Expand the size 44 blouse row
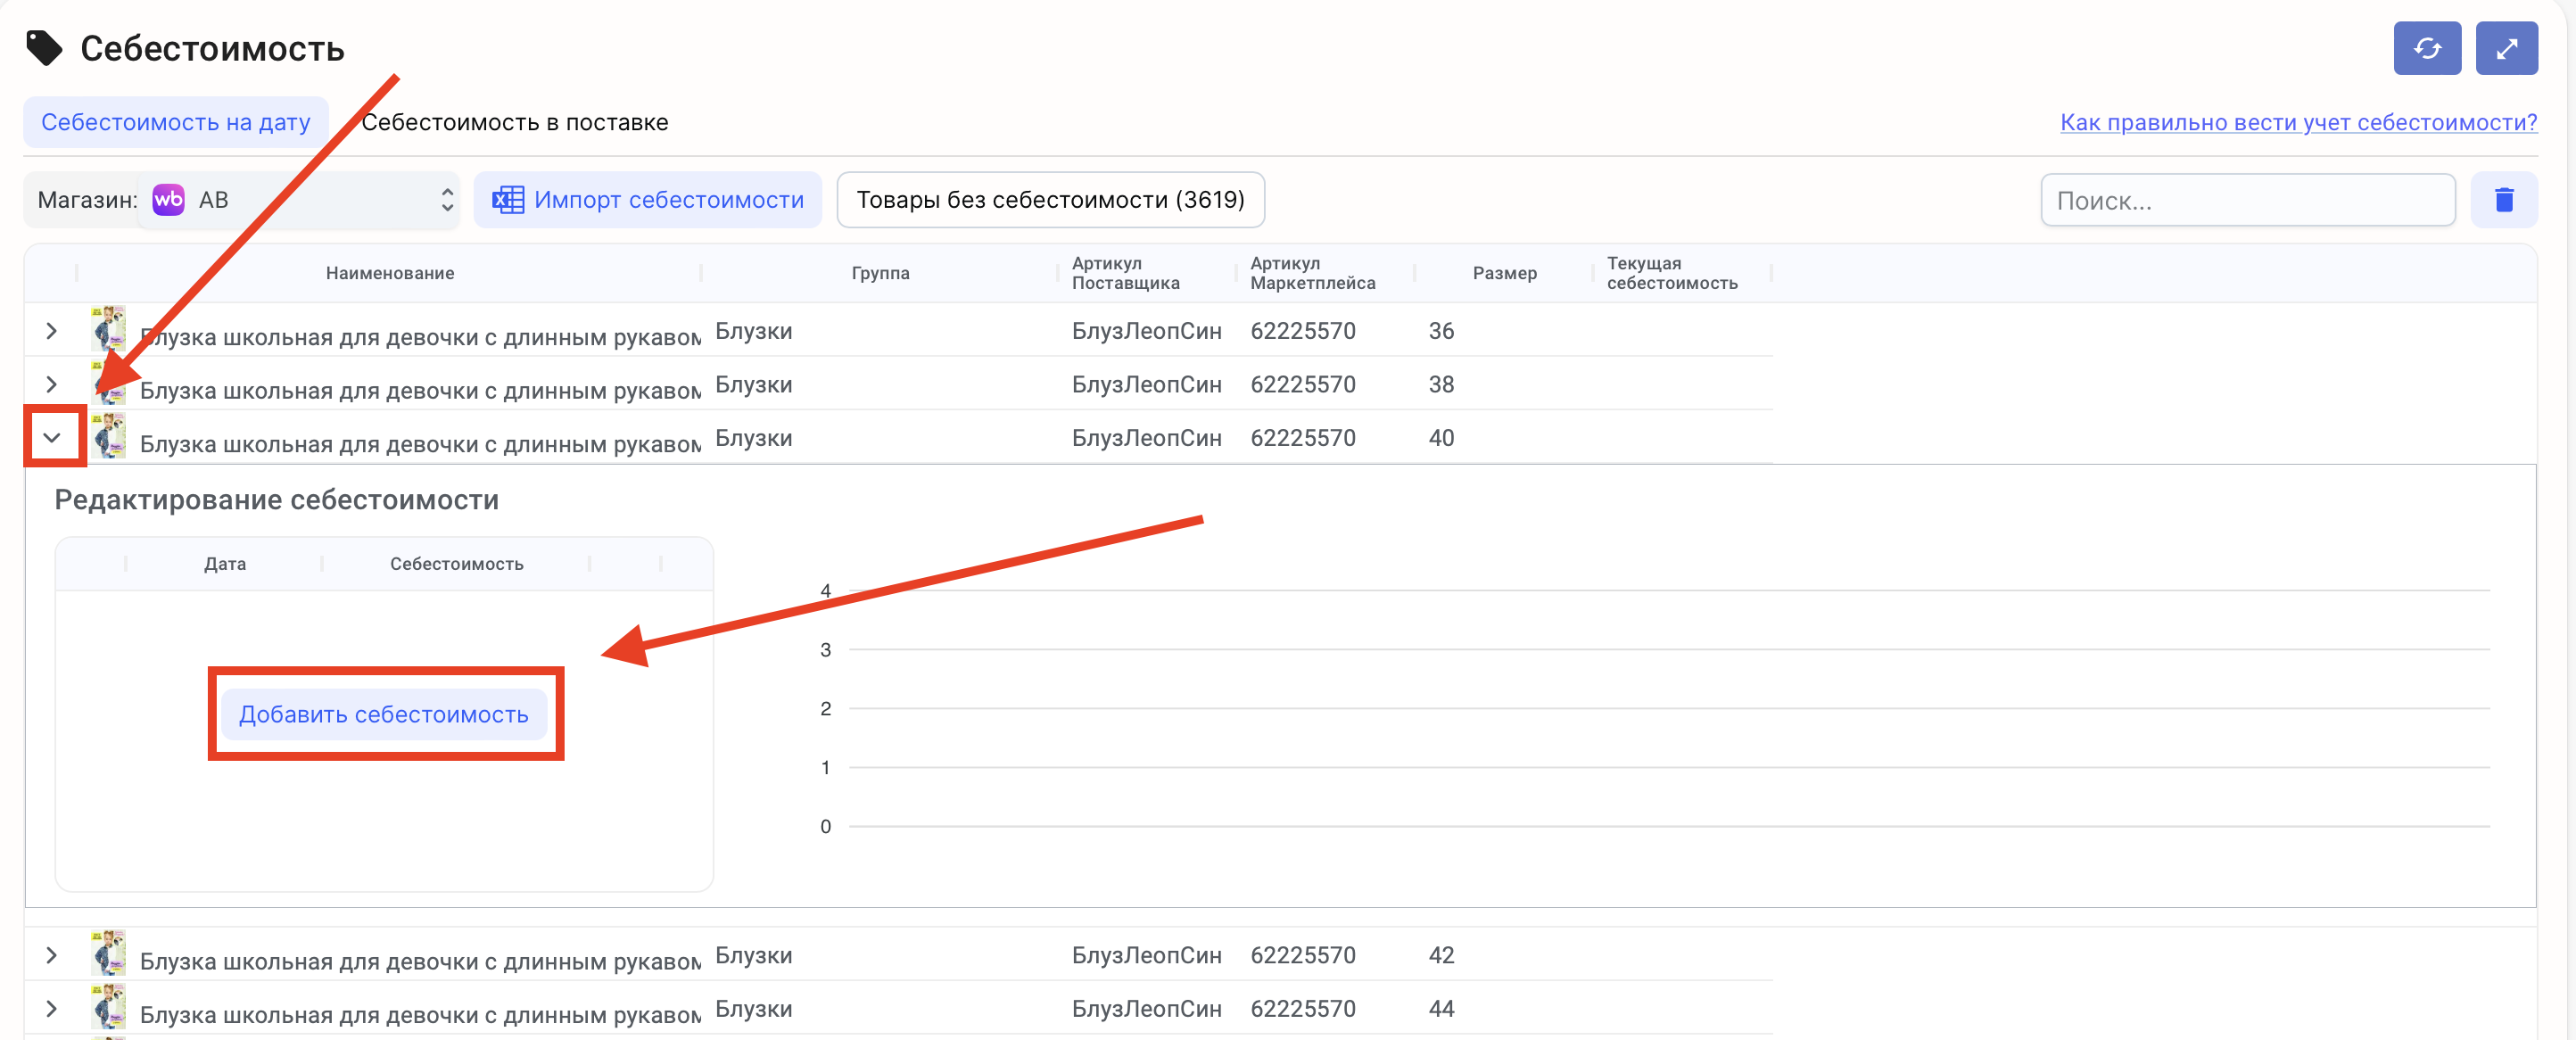 point(52,1008)
